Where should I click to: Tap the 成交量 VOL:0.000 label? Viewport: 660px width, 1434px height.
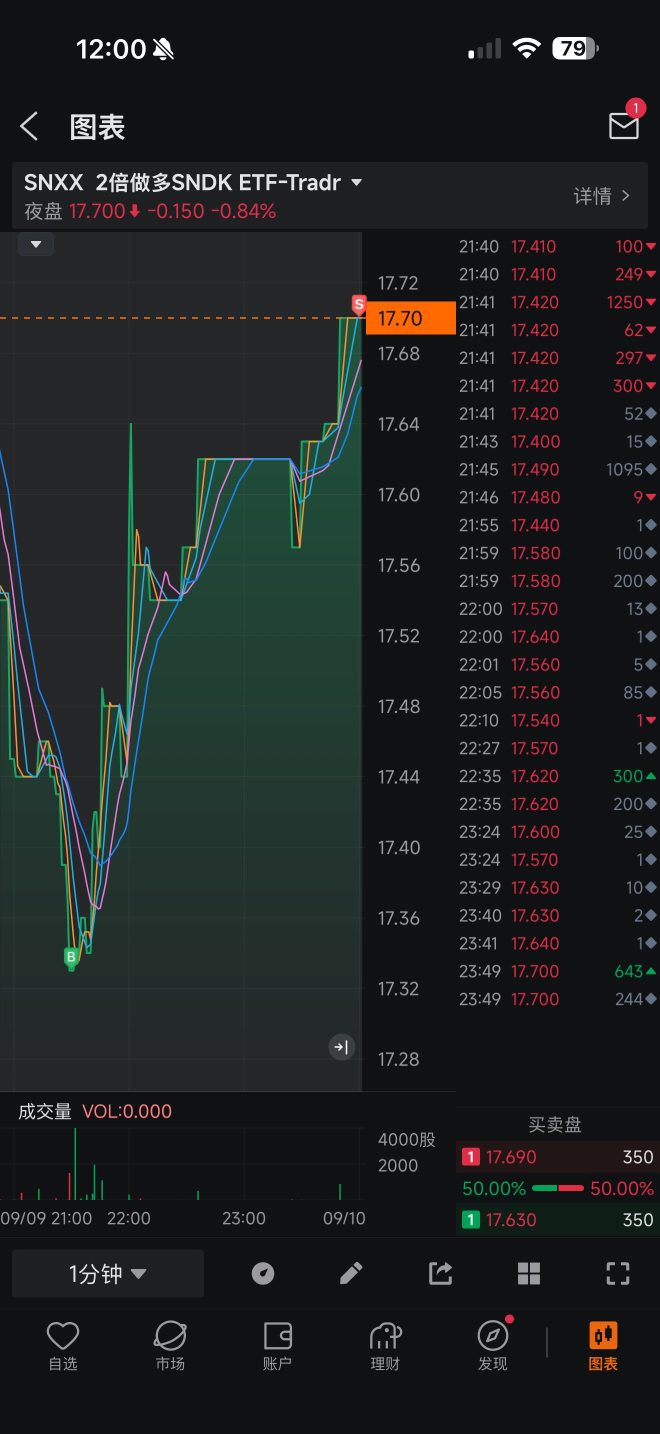[95, 1111]
